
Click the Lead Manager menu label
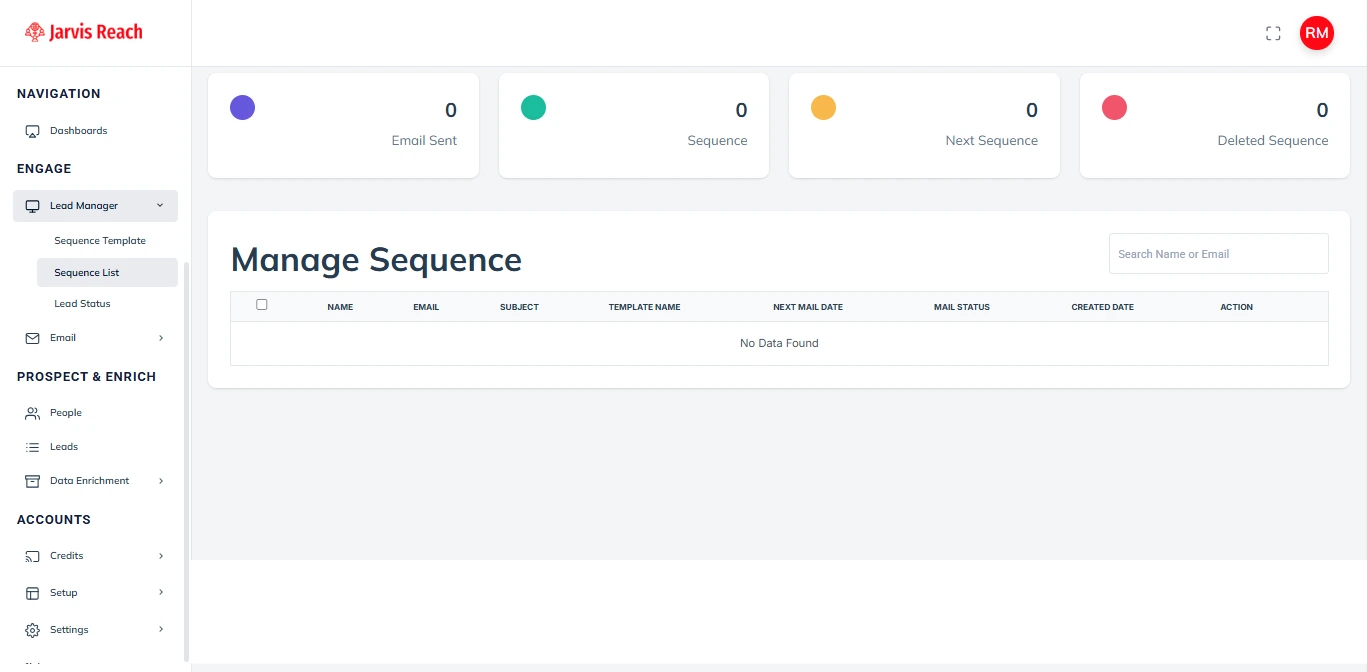coord(84,206)
